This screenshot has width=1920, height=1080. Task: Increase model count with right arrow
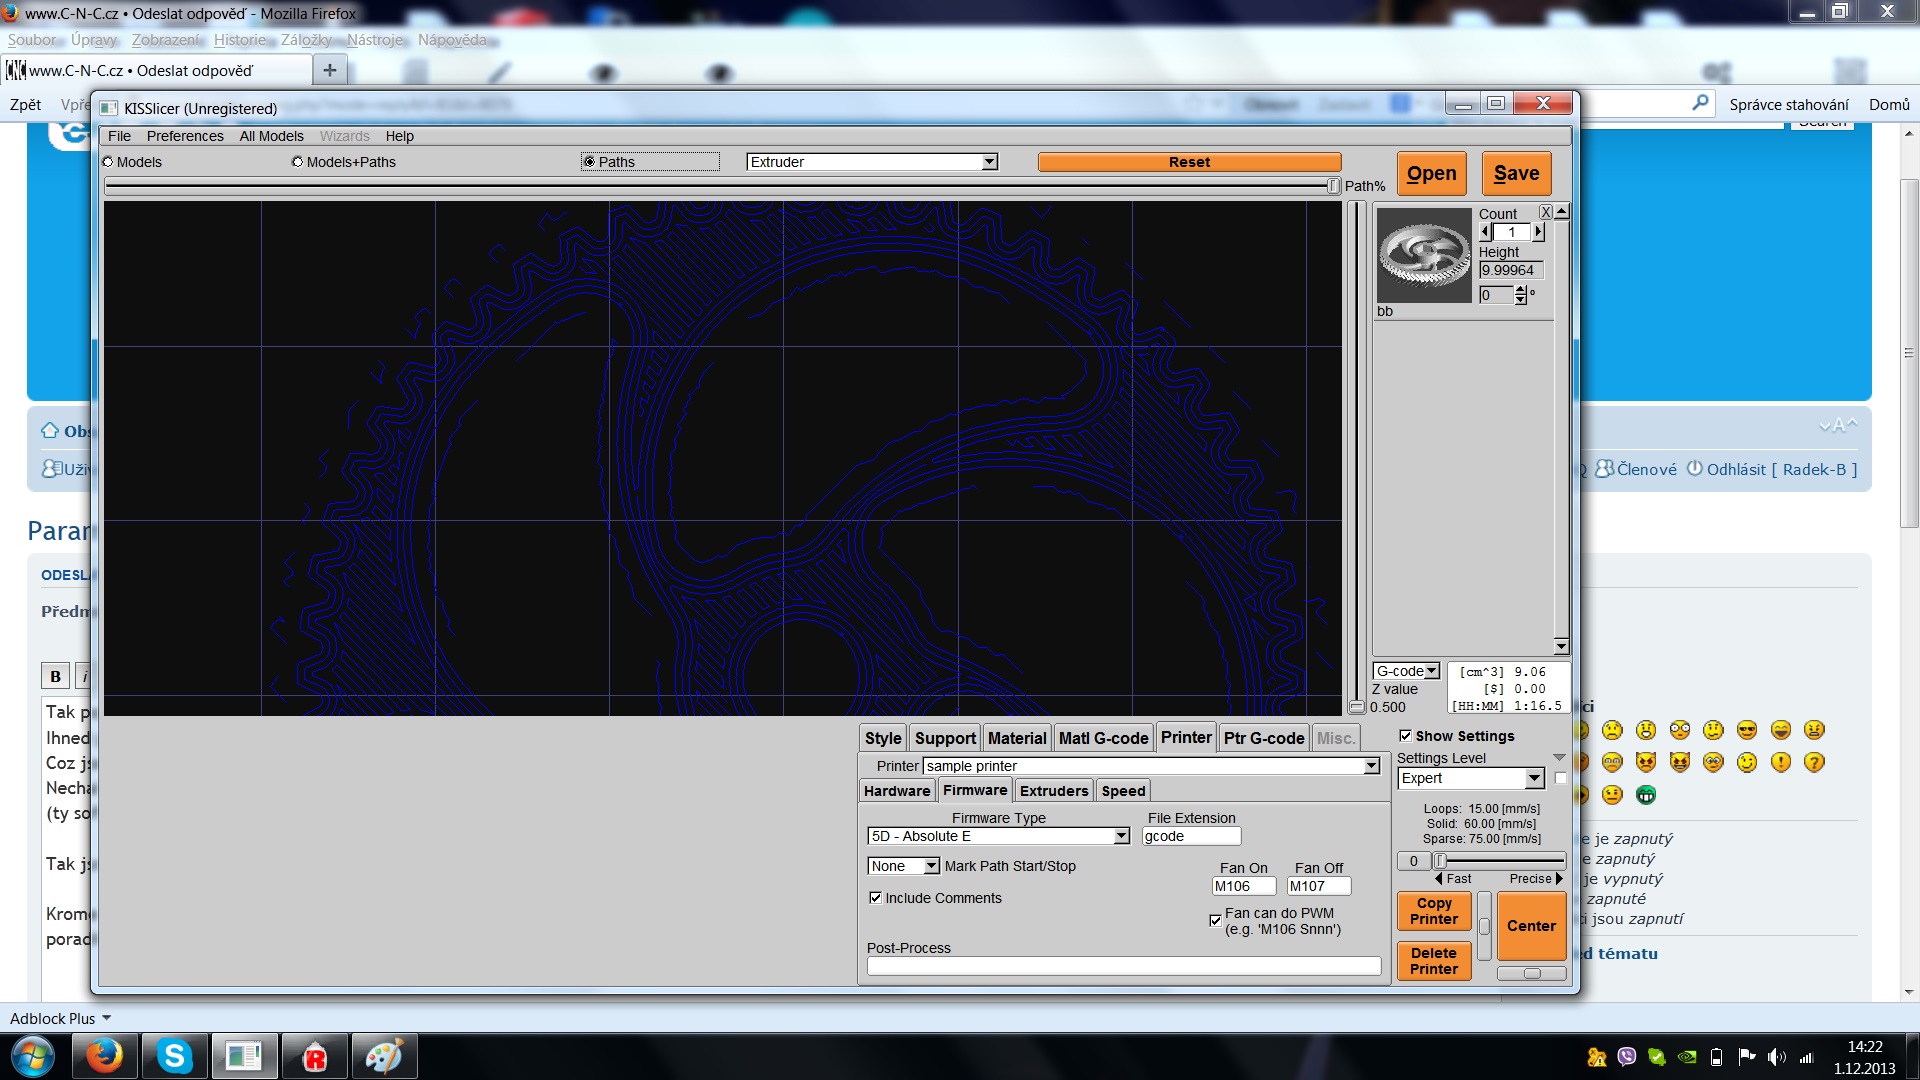pos(1539,232)
